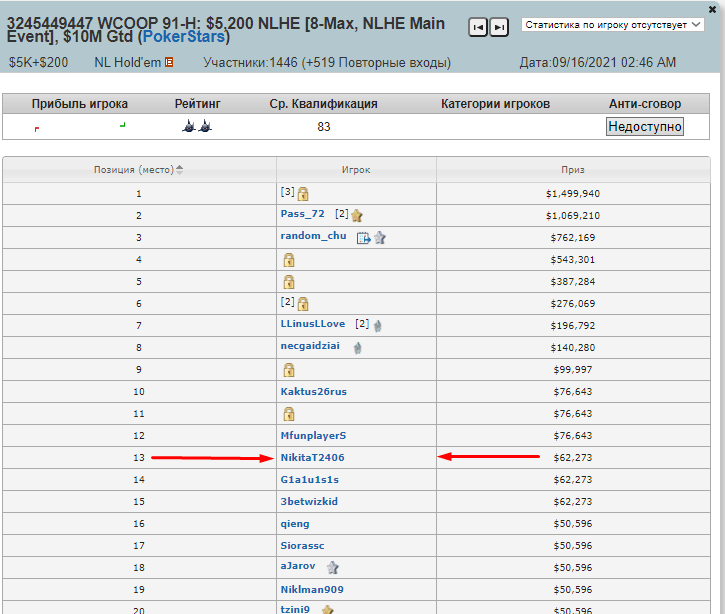Click the Приз column header
Screen dimensions: 725x614
pos(573,170)
